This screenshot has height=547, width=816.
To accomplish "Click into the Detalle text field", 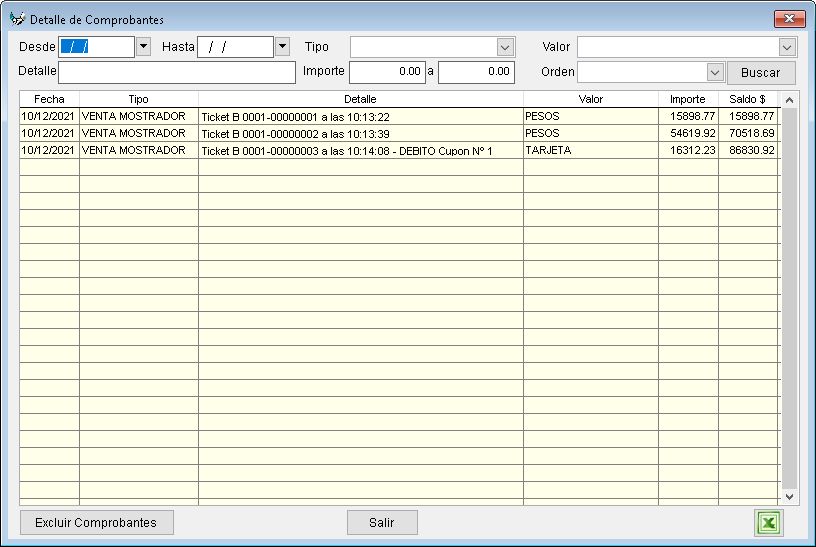I will [x=177, y=72].
